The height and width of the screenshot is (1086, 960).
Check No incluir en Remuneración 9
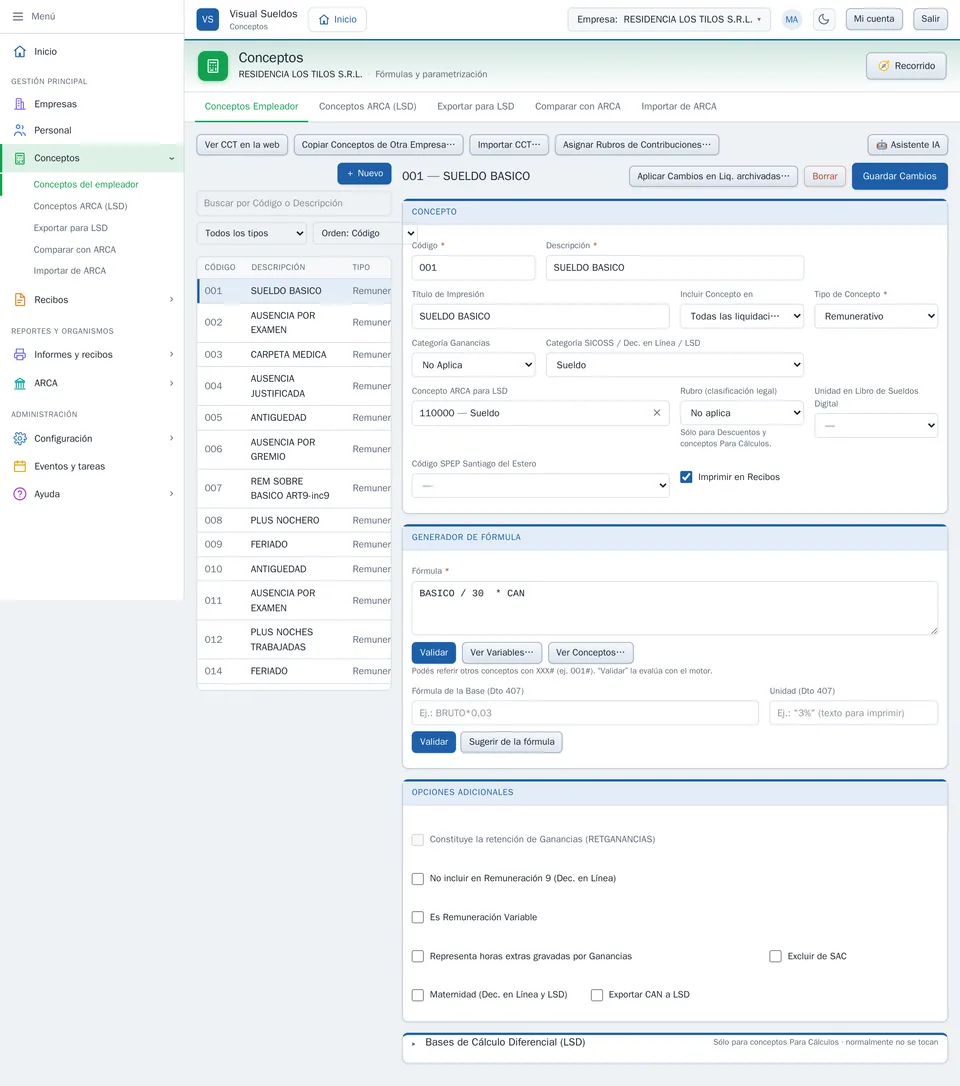(418, 879)
